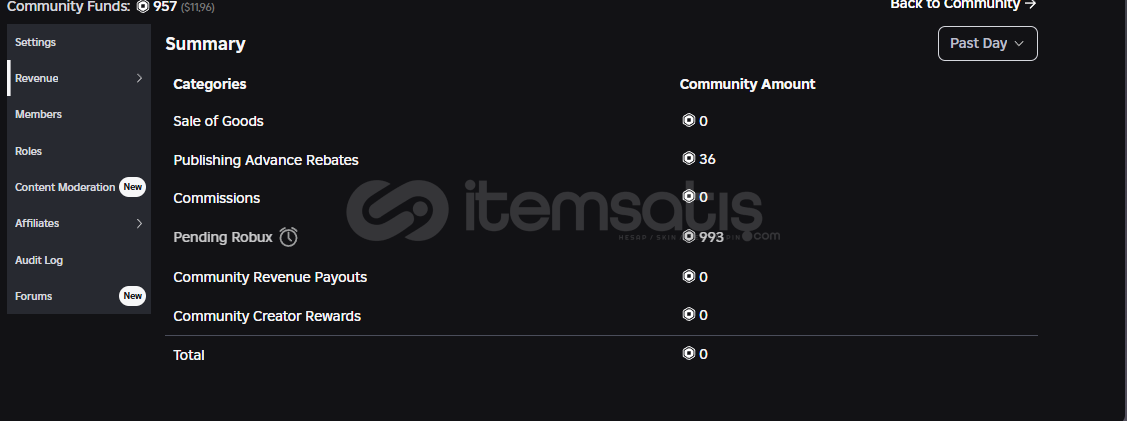
Task: Open Settings in the sidebar
Action: pyautogui.click(x=36, y=42)
